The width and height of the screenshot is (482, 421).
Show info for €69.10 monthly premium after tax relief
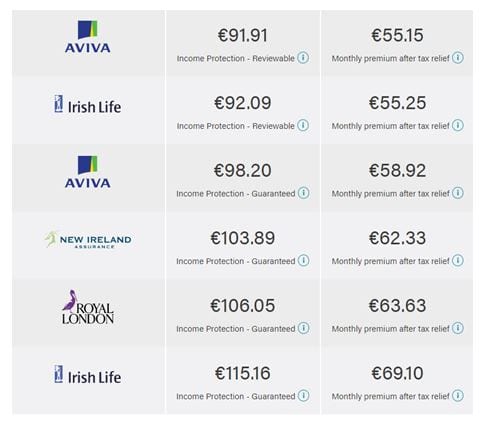pyautogui.click(x=458, y=396)
